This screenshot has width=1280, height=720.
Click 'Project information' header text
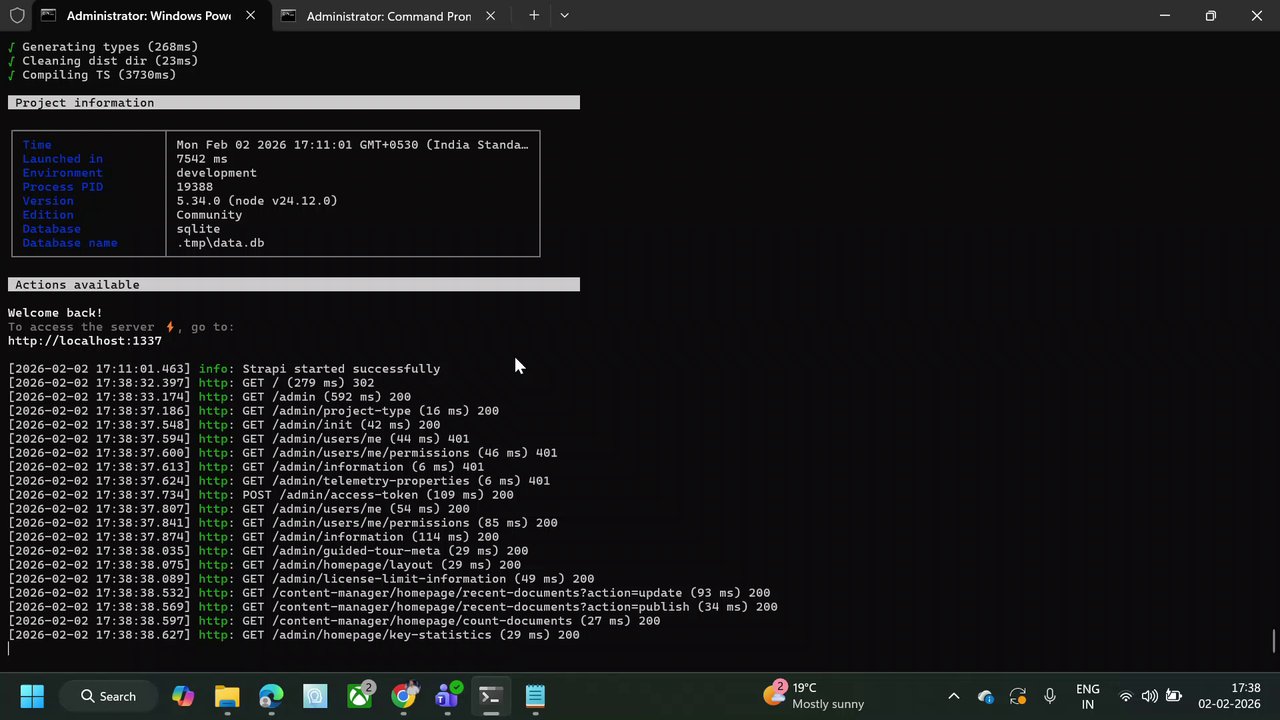tap(85, 103)
